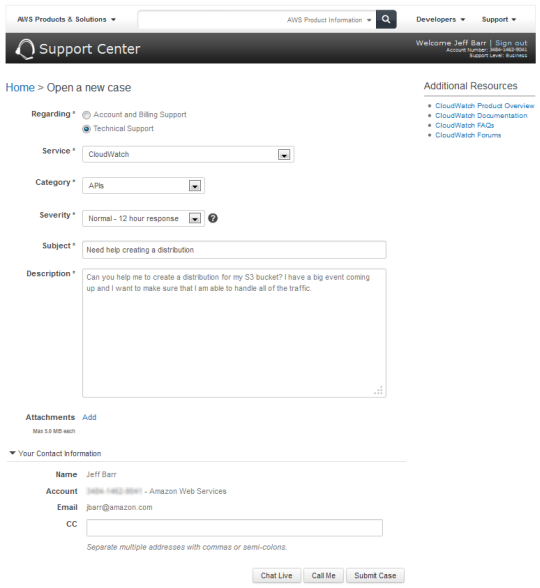This screenshot has width=540, height=588.
Task: Click 'Open a new case' breadcrumb text
Action: click(x=89, y=87)
